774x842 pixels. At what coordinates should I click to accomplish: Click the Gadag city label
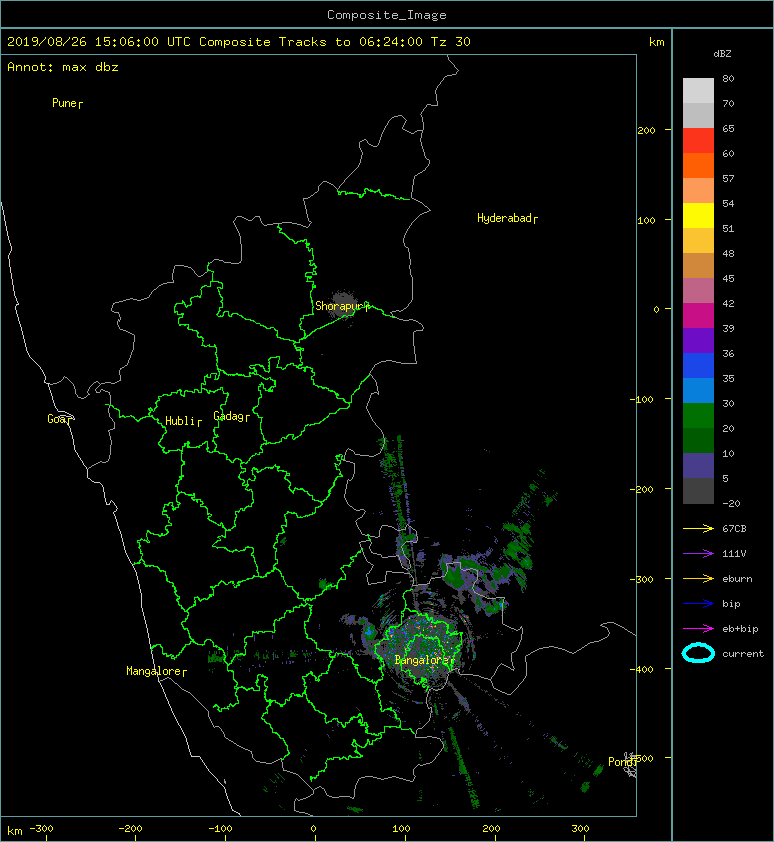coord(229,416)
